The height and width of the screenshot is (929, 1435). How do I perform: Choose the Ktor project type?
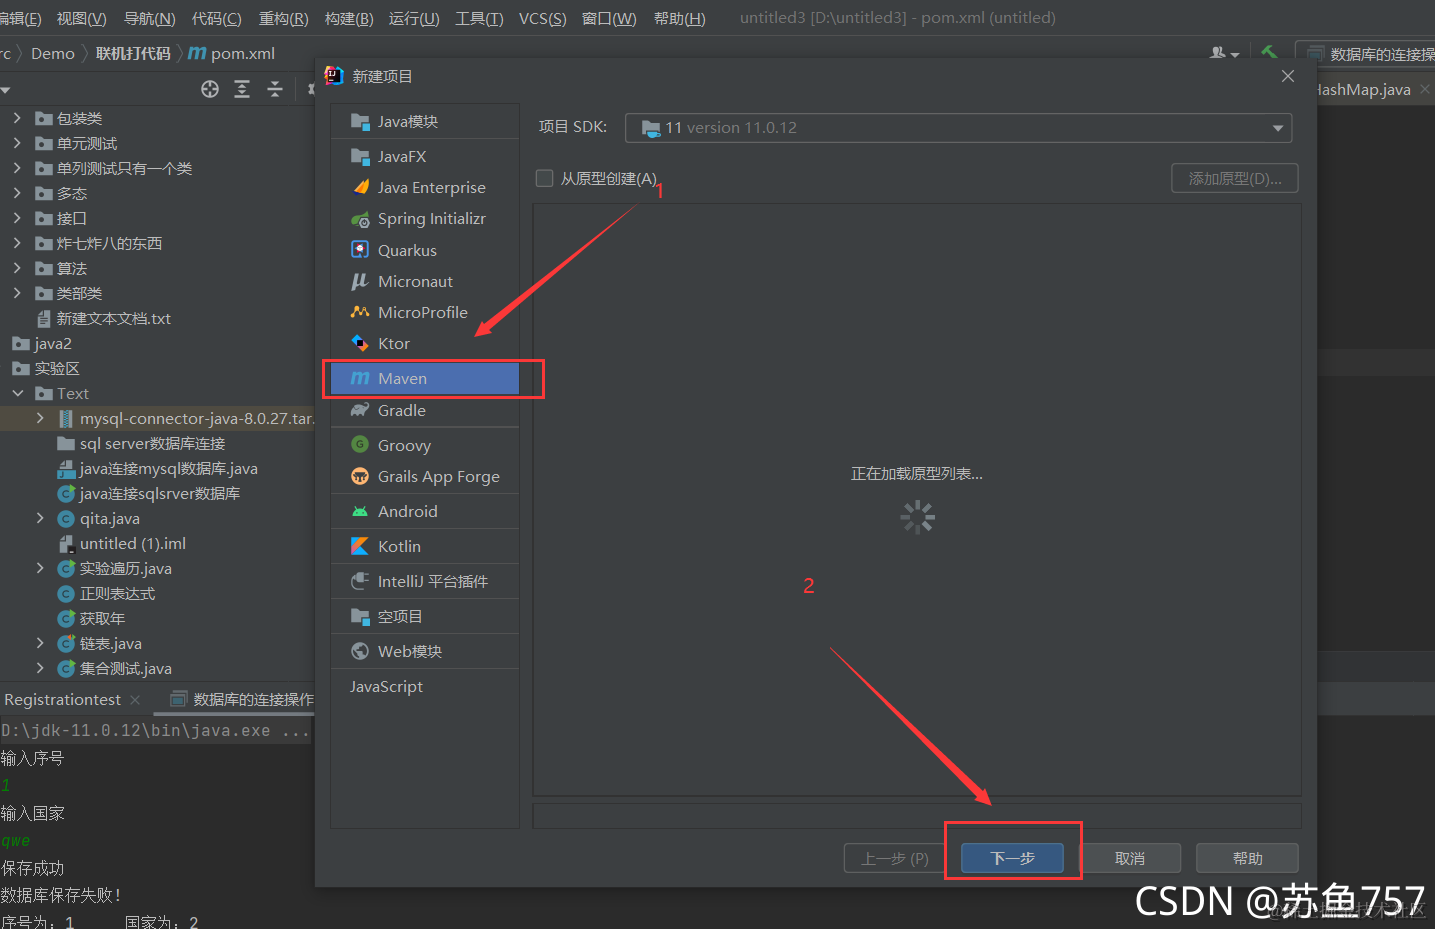[x=425, y=343]
